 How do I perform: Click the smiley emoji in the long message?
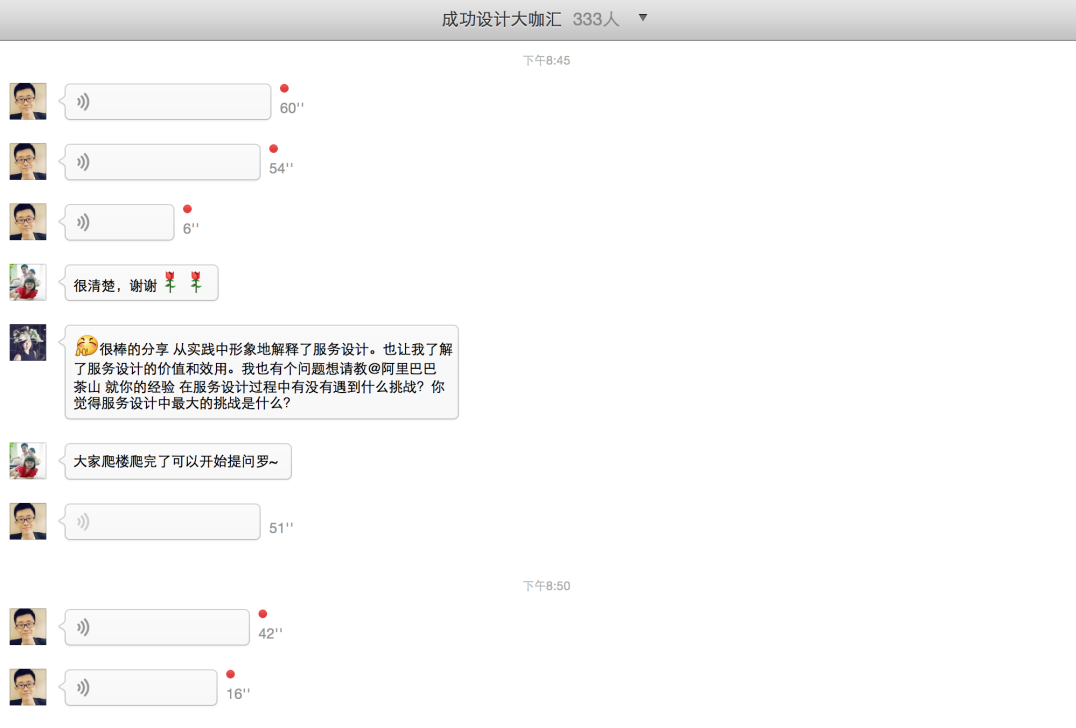[86, 345]
